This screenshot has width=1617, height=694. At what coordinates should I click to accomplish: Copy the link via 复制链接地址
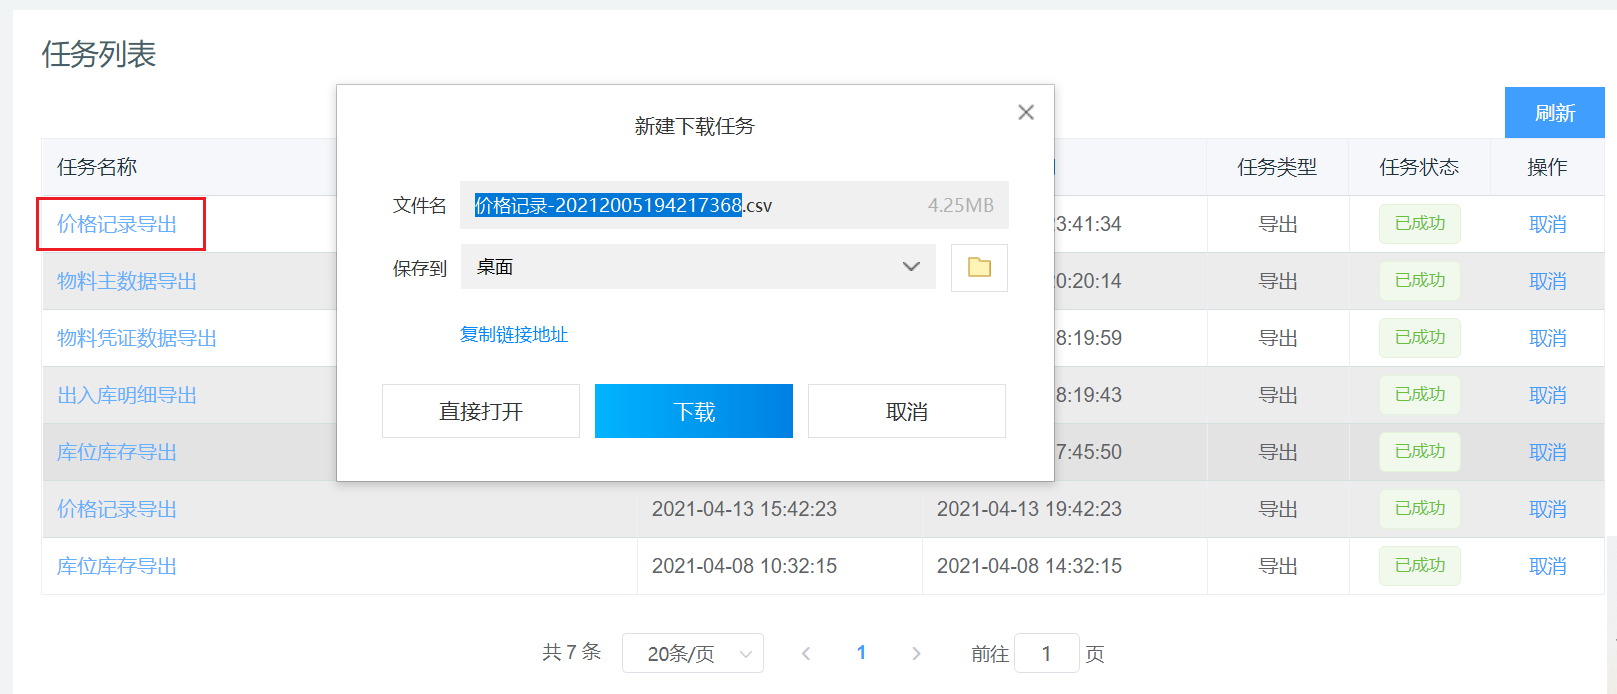pyautogui.click(x=513, y=335)
